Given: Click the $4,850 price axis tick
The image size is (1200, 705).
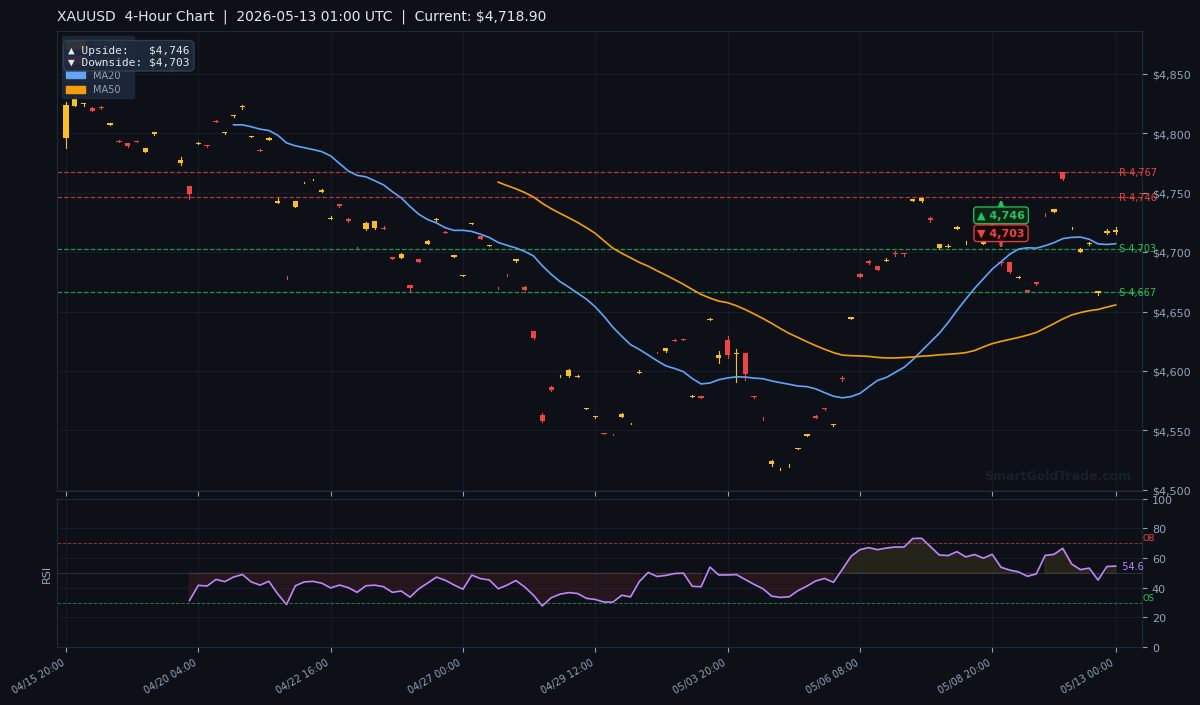Looking at the screenshot, I should click(x=1171, y=75).
